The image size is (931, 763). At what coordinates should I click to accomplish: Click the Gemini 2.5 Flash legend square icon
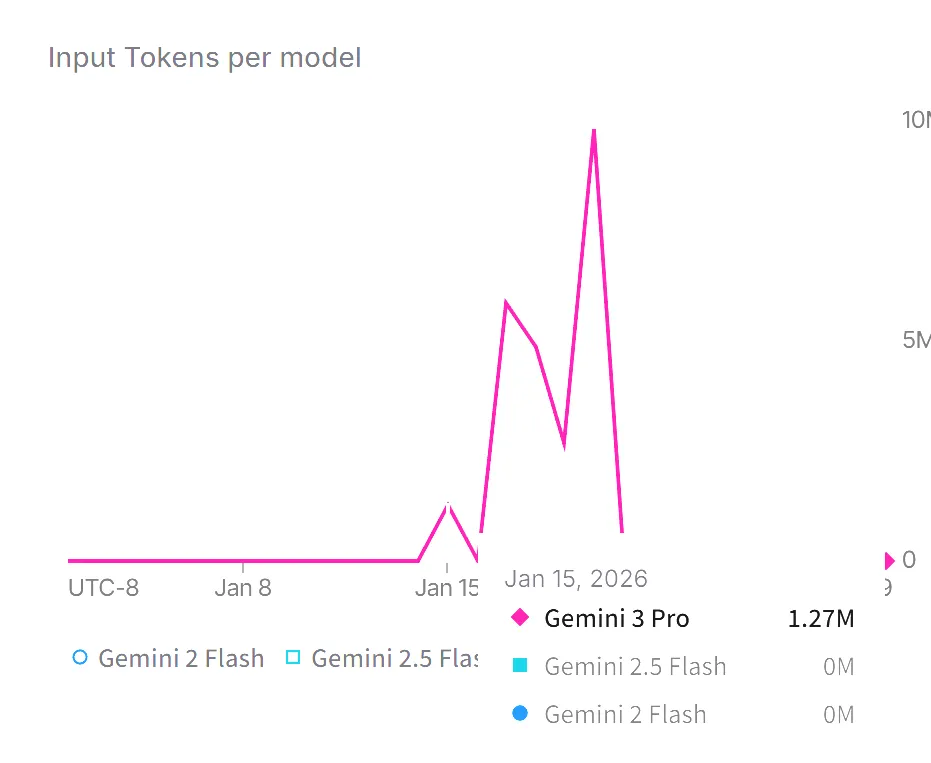point(293,658)
